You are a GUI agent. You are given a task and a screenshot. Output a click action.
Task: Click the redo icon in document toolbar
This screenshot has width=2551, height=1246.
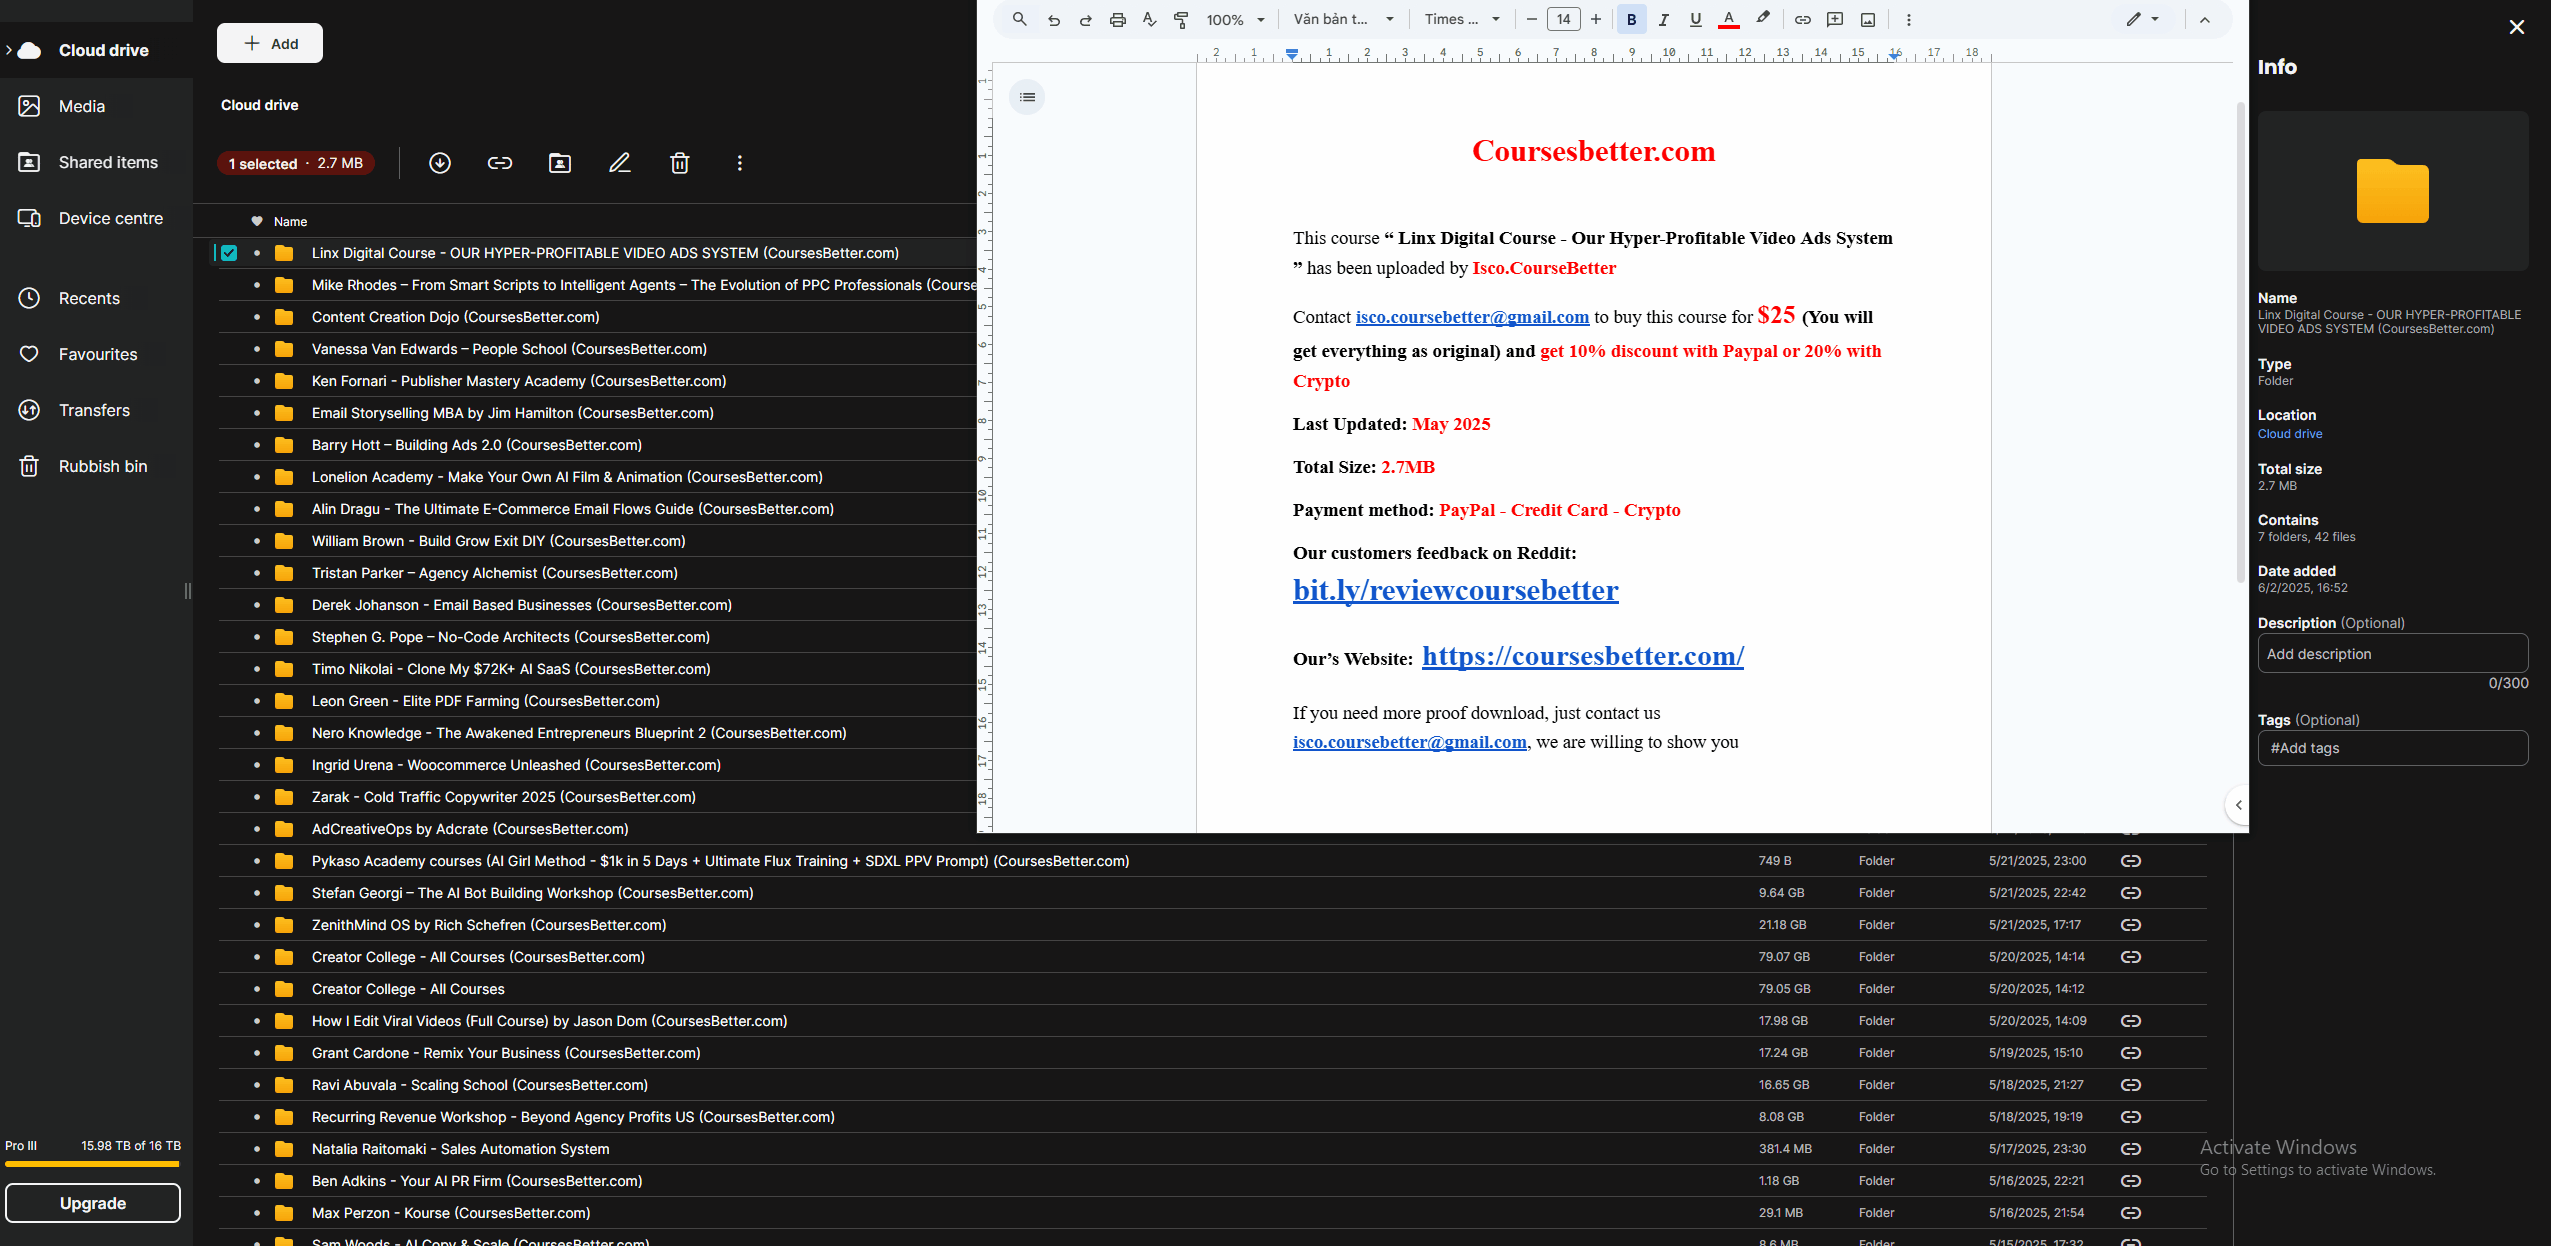point(1085,19)
